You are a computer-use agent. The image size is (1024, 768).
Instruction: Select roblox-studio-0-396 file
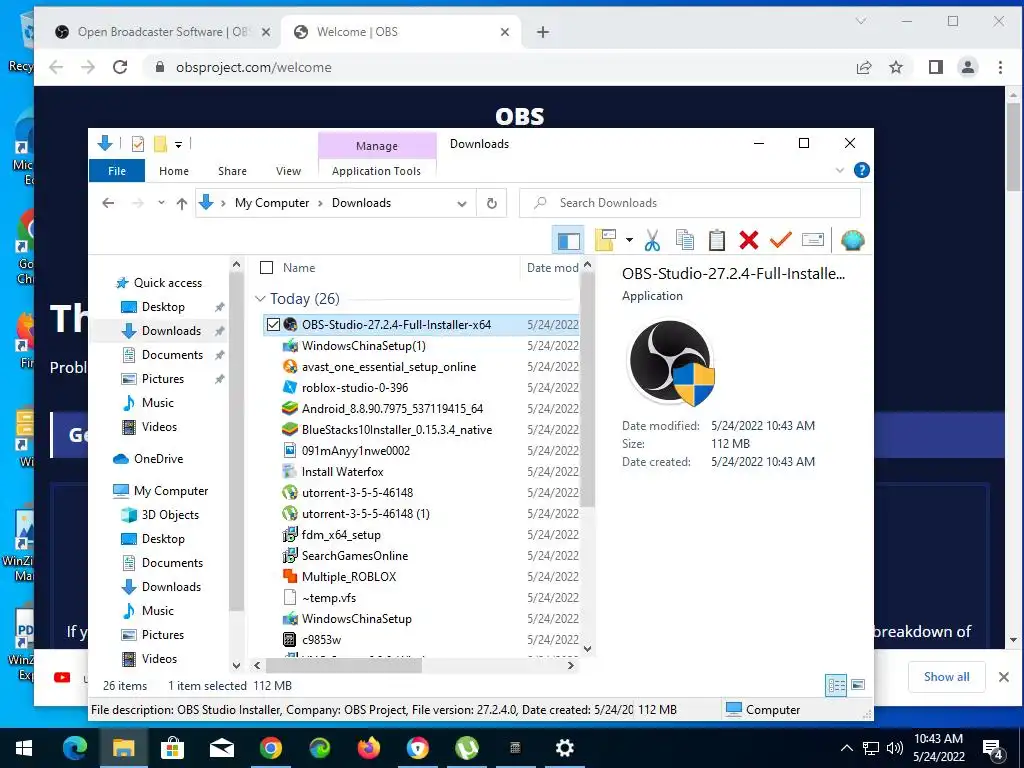coord(355,387)
